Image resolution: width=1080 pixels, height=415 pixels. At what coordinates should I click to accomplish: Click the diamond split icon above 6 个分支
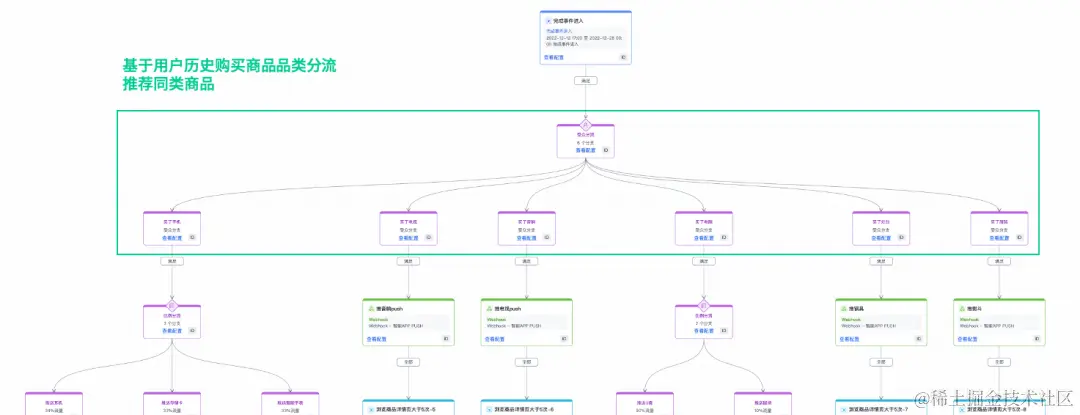[585, 125]
